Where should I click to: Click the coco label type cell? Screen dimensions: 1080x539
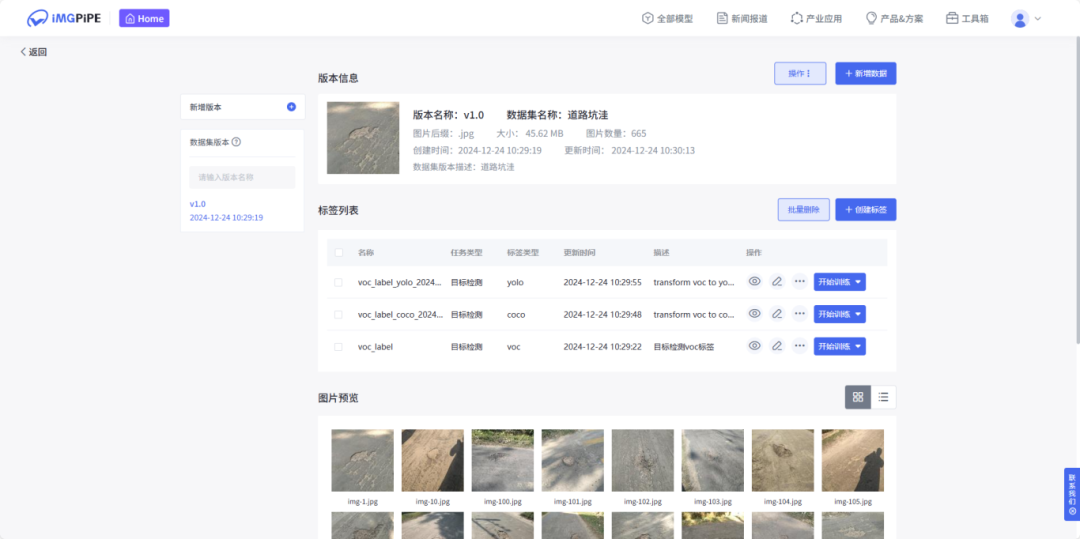(516, 315)
